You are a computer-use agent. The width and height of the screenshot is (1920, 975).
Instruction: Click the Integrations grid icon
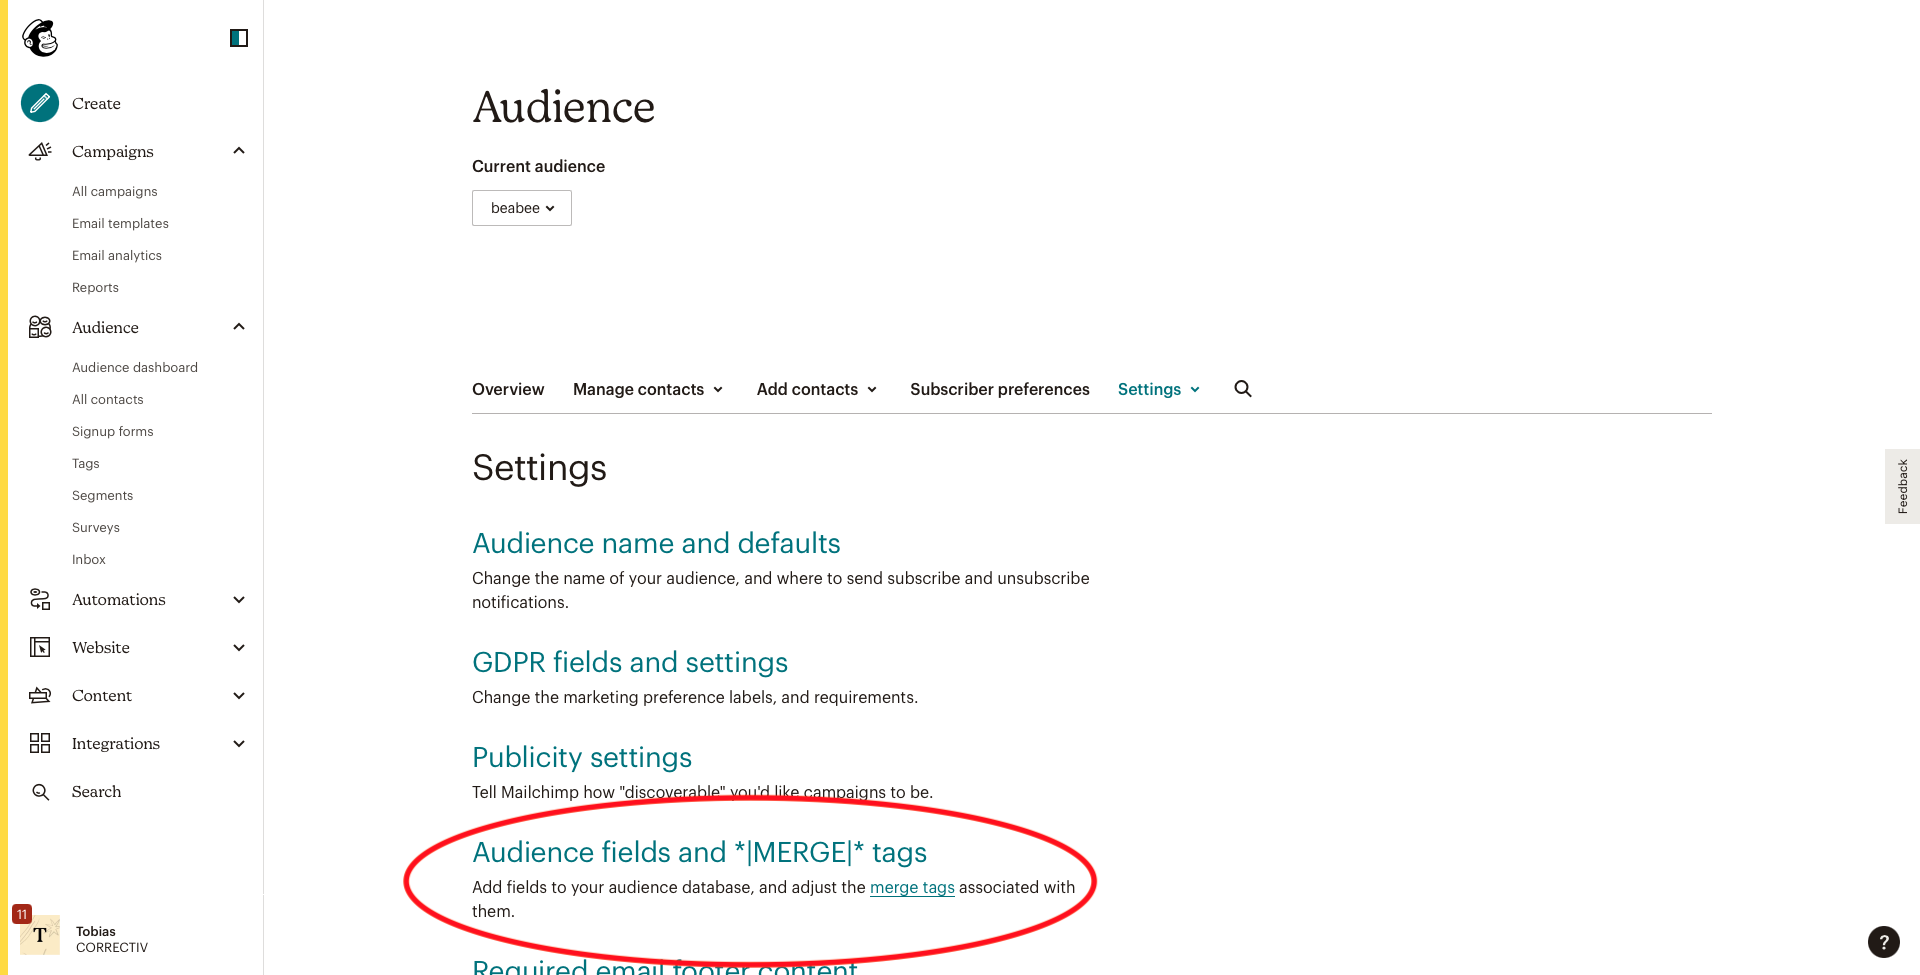click(40, 743)
